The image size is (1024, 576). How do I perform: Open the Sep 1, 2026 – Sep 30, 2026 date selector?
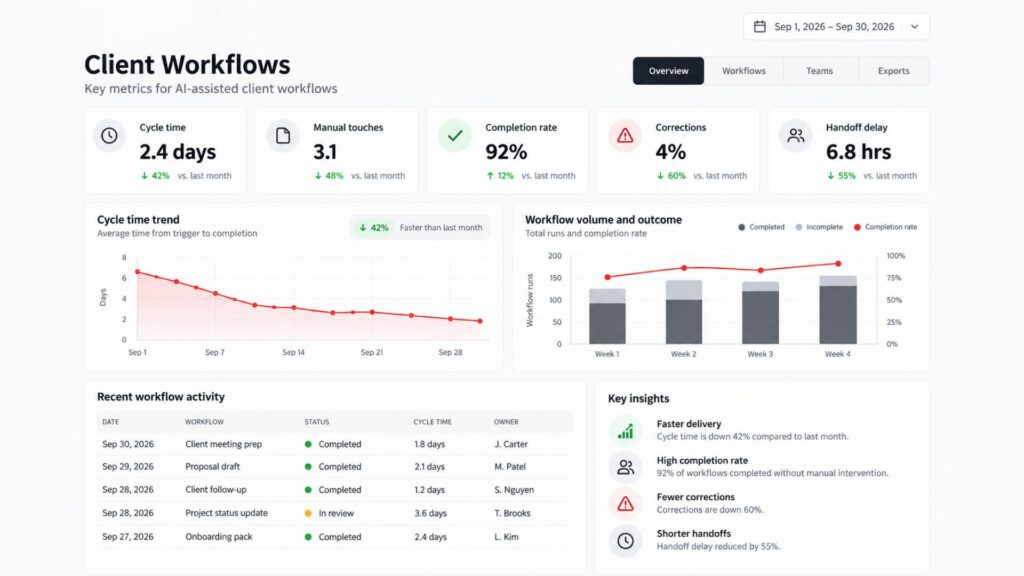pos(836,27)
